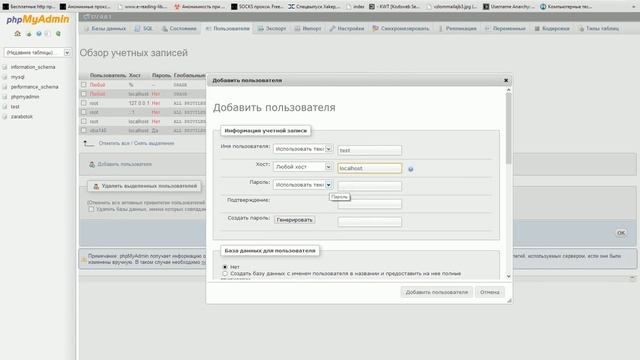Image resolution: width=640 pixels, height=360 pixels.
Task: Click database icon beside performance_schema
Action: [x=5, y=87]
